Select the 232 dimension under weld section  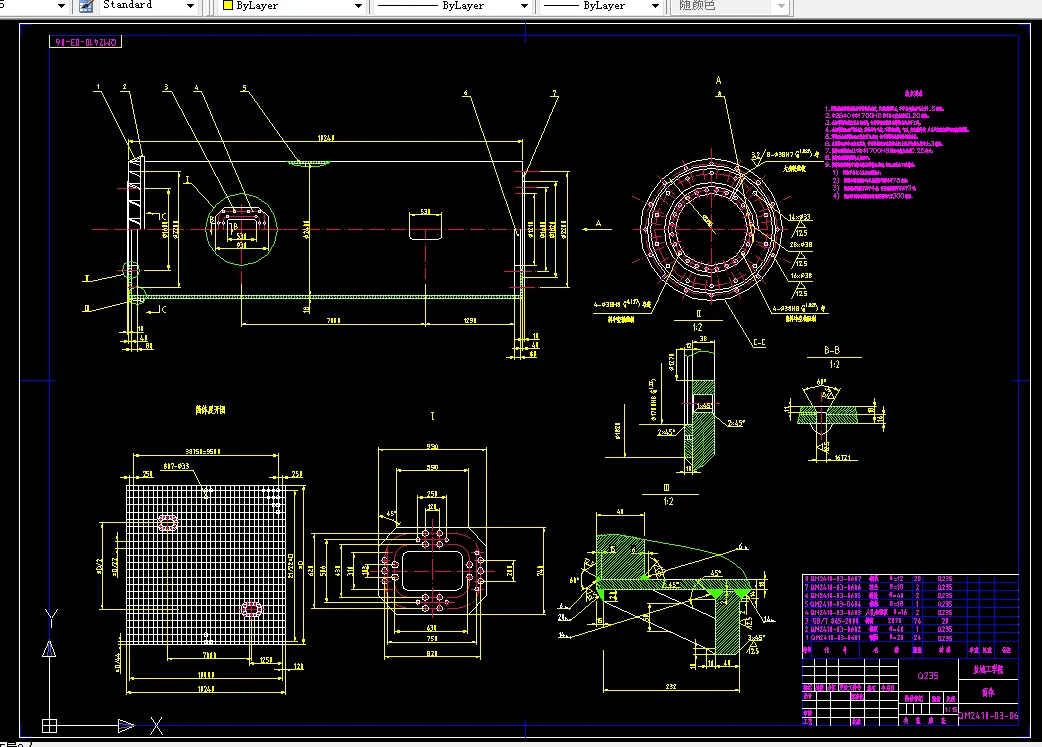[671, 686]
